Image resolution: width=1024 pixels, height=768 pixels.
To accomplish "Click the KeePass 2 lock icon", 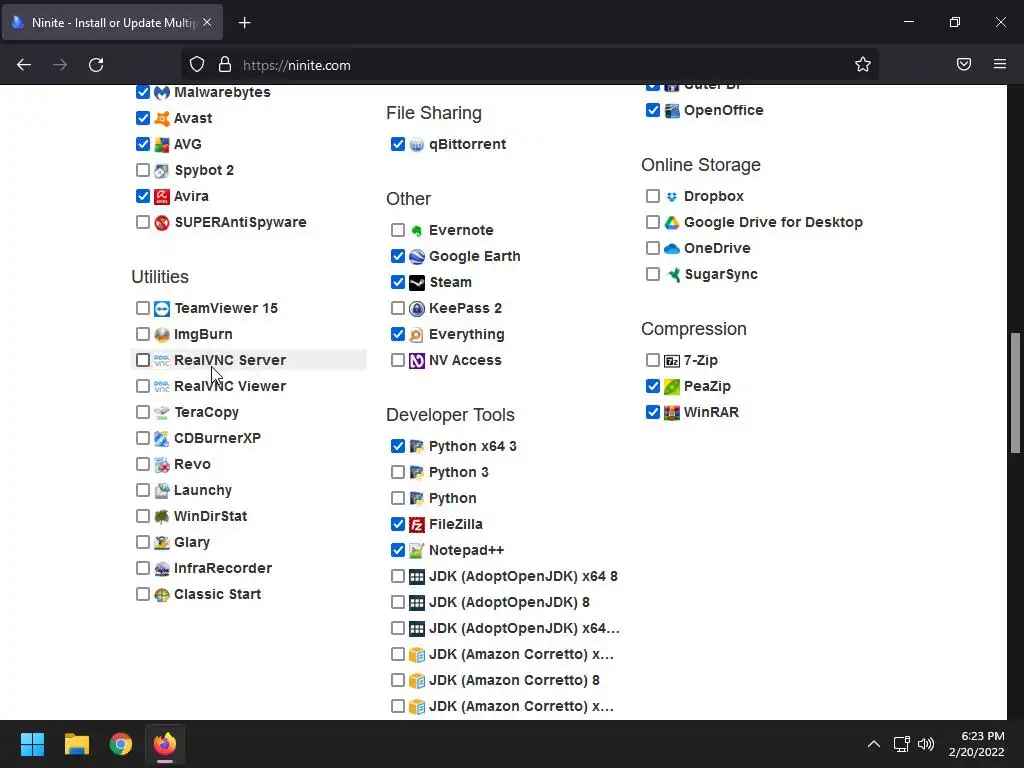I will [x=417, y=308].
